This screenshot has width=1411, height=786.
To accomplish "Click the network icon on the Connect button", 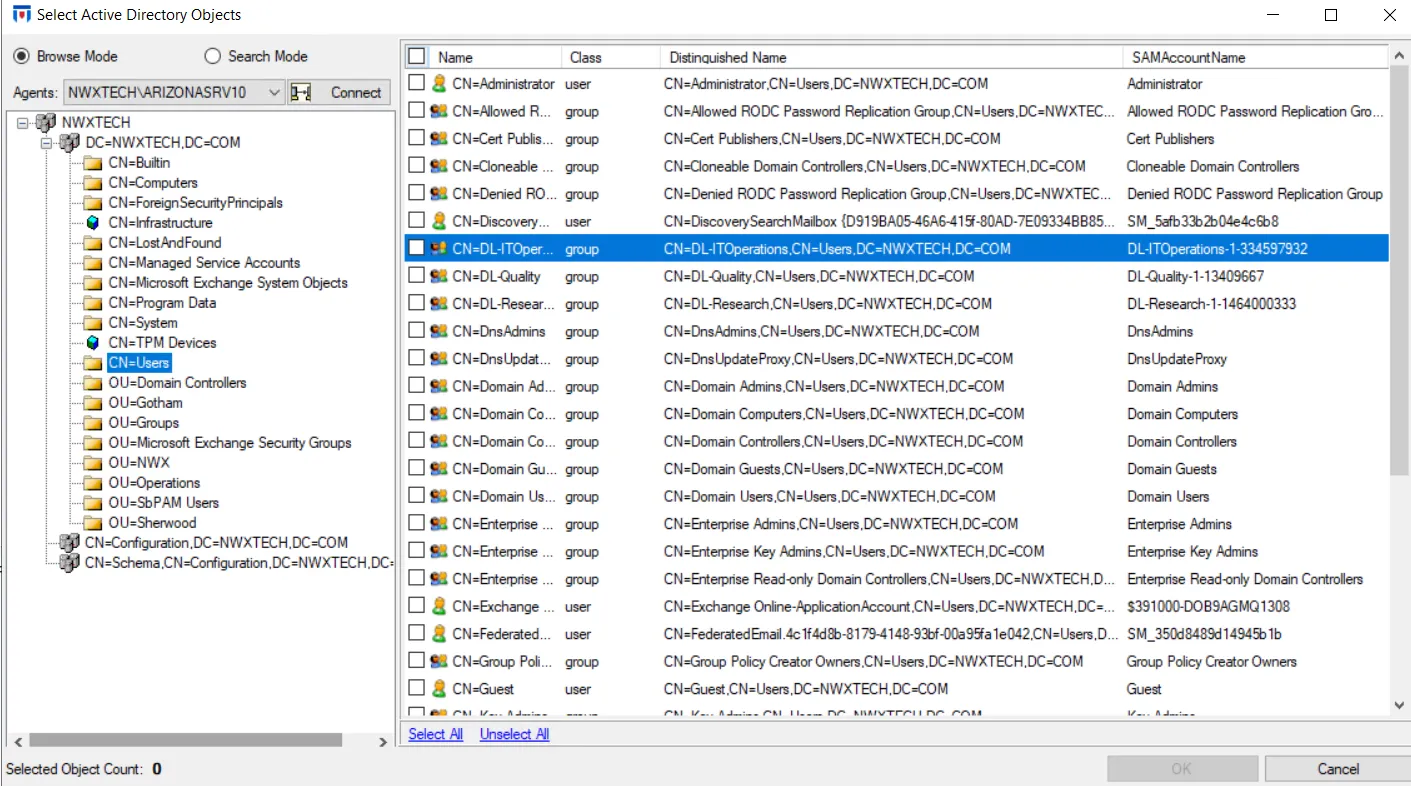I will pyautogui.click(x=302, y=93).
